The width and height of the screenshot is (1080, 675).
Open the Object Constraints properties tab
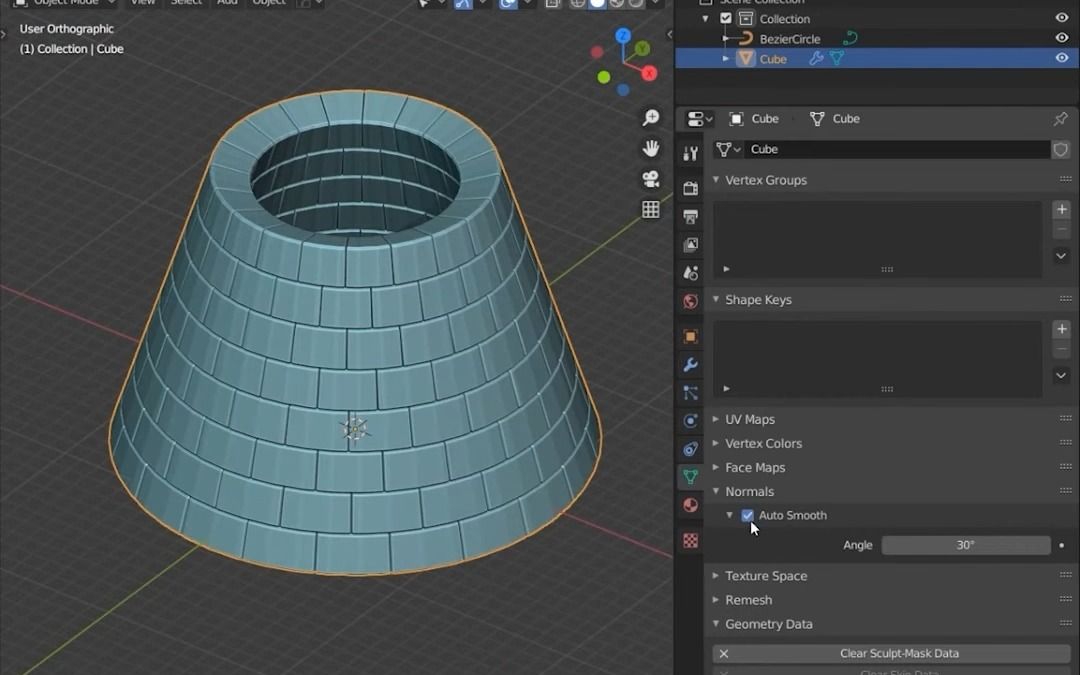[690, 449]
